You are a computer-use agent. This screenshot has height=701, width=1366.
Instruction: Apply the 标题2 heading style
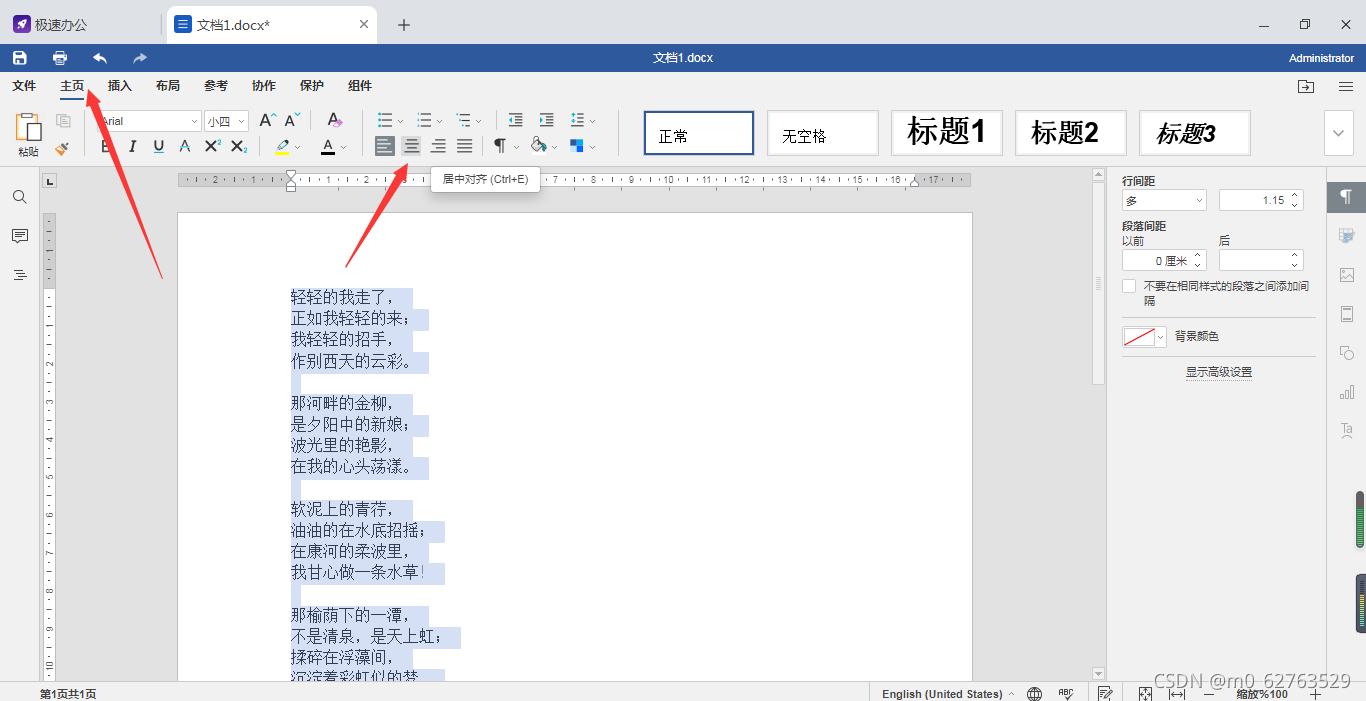[1070, 133]
